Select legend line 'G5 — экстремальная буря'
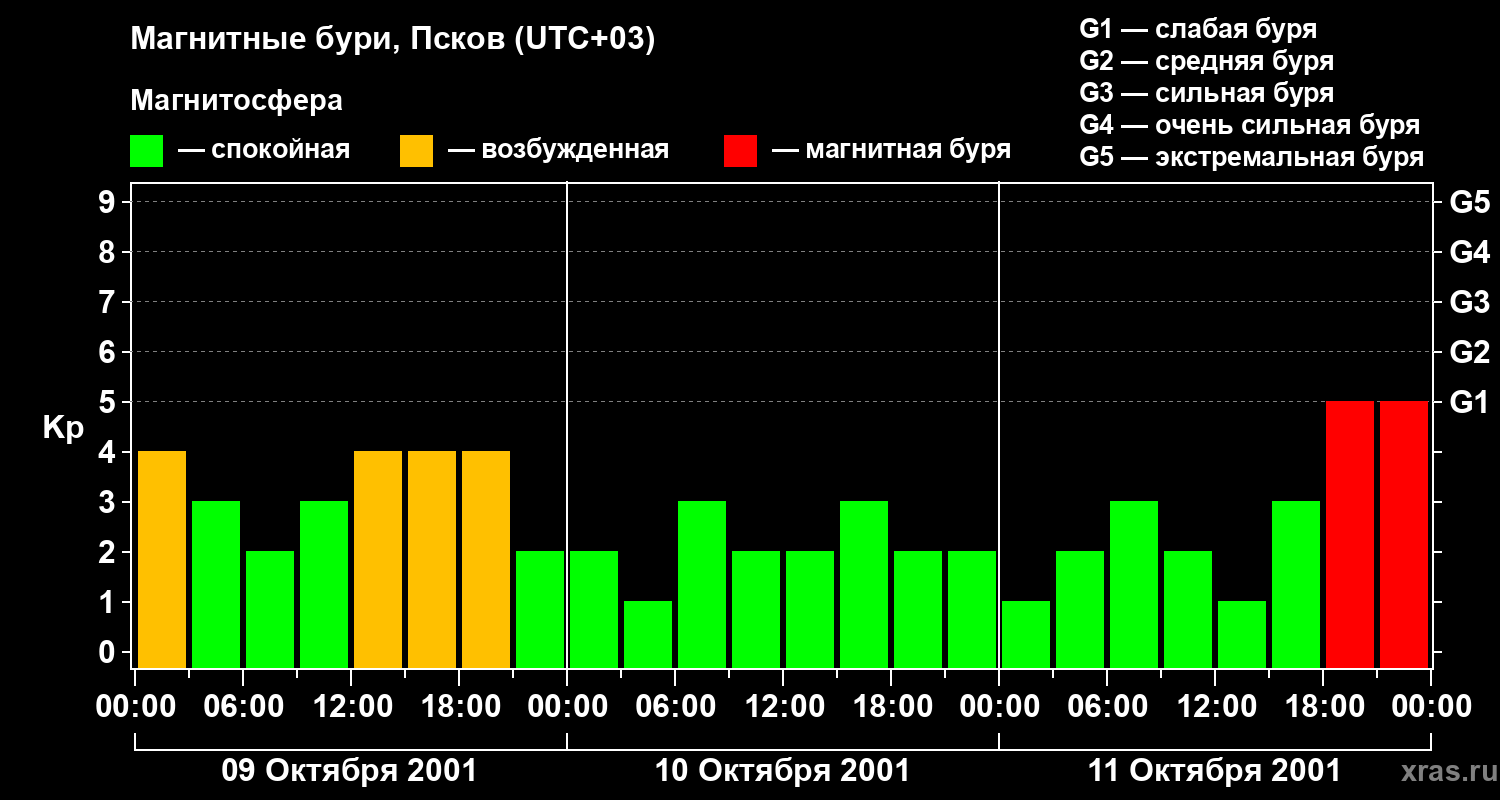The width and height of the screenshot is (1500, 800). [x=1252, y=157]
